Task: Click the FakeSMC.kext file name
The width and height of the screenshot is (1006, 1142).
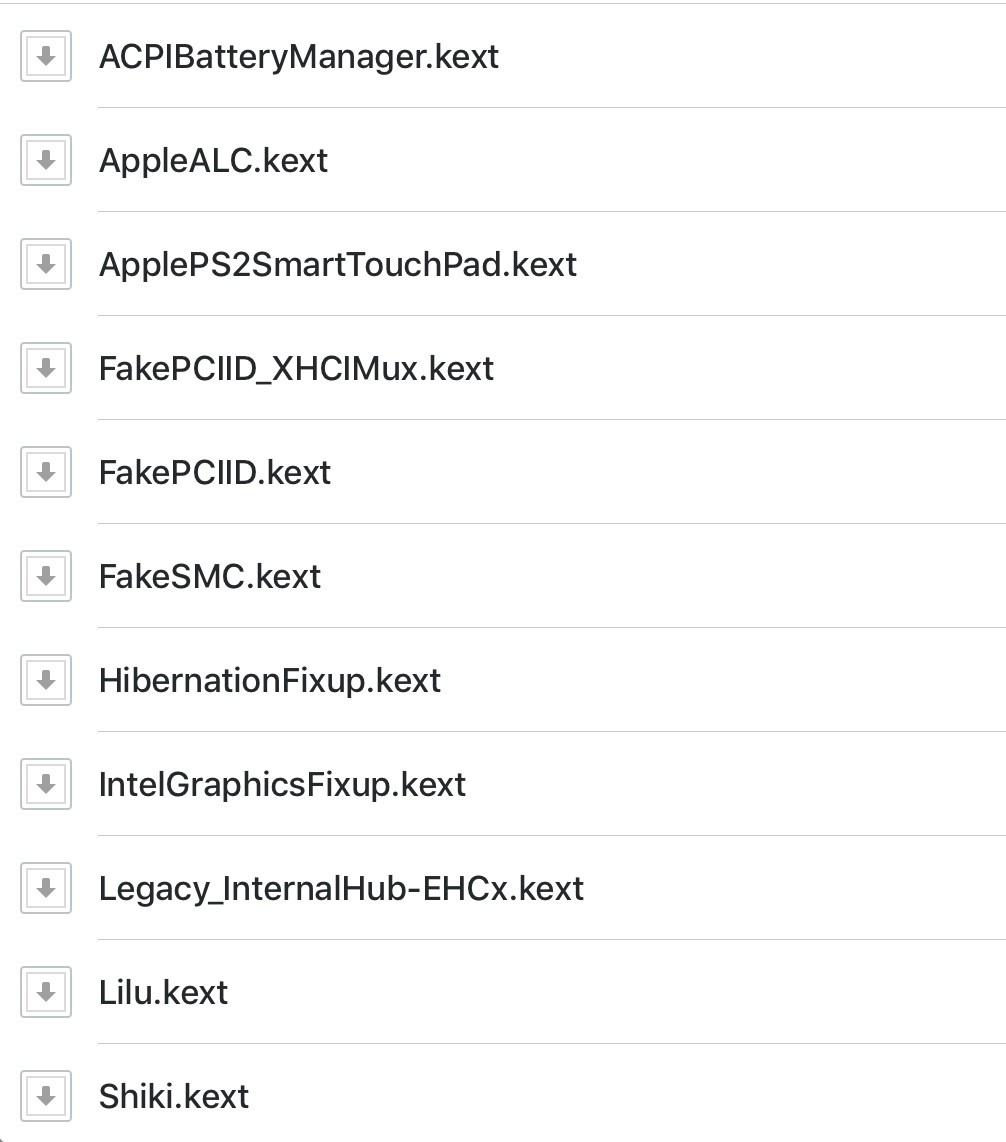Action: tap(210, 577)
